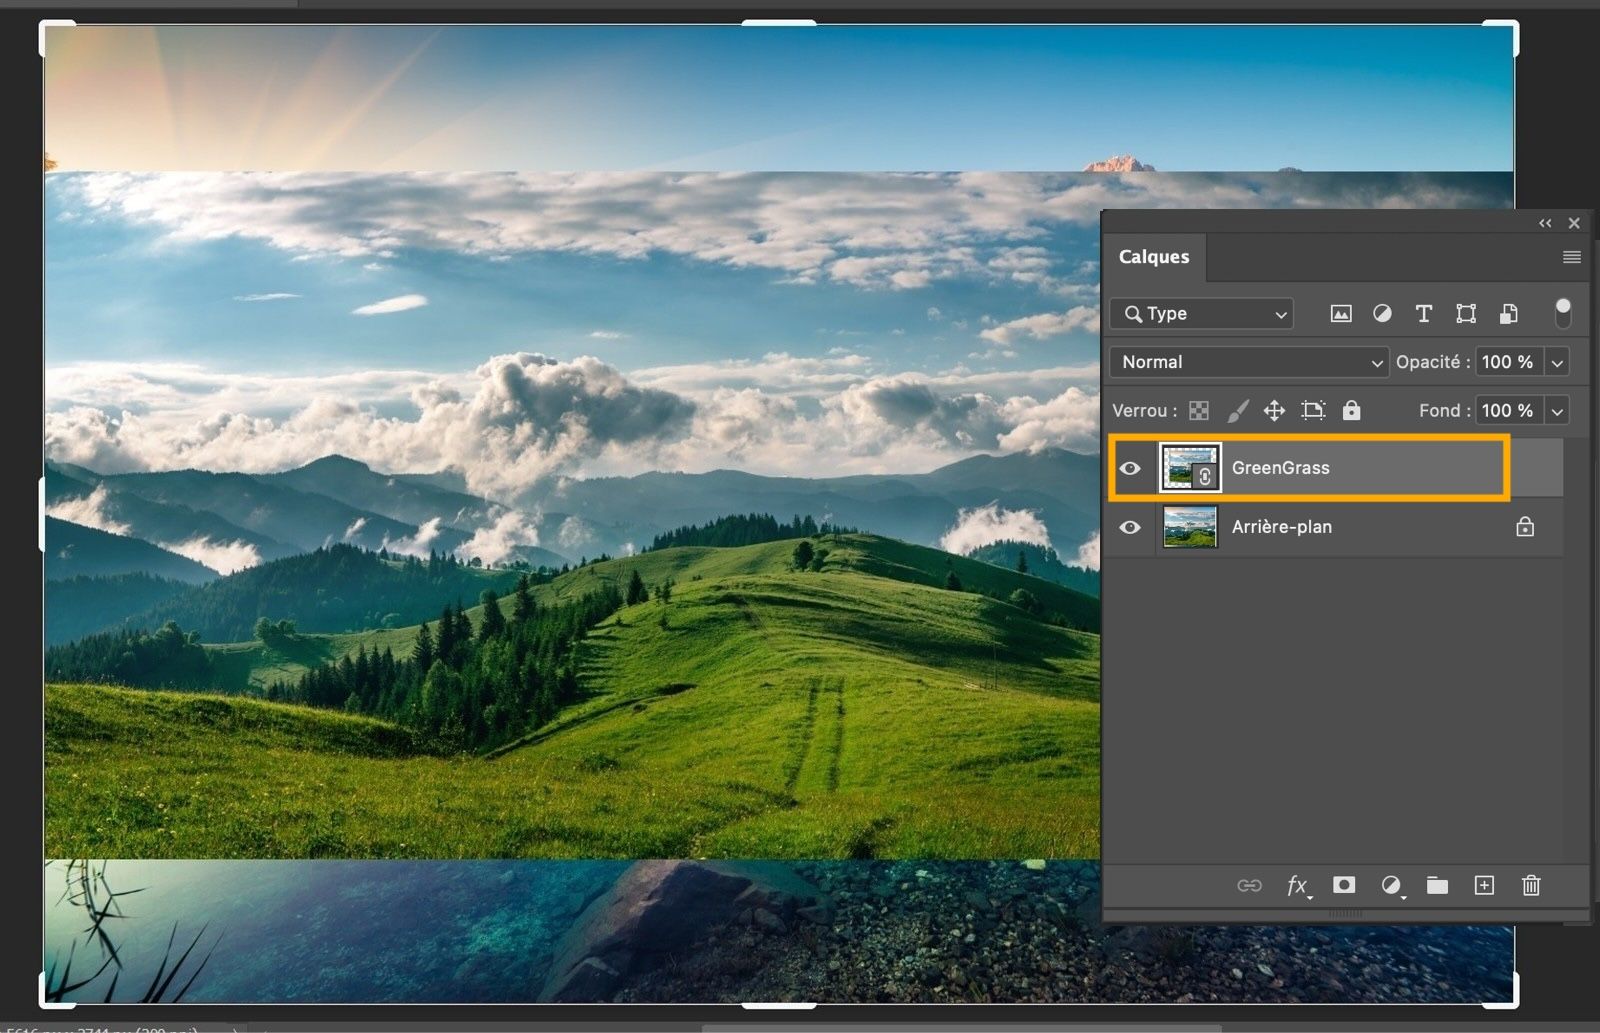The image size is (1600, 1033).
Task: Filter layers by pixel type icon
Action: coord(1340,313)
